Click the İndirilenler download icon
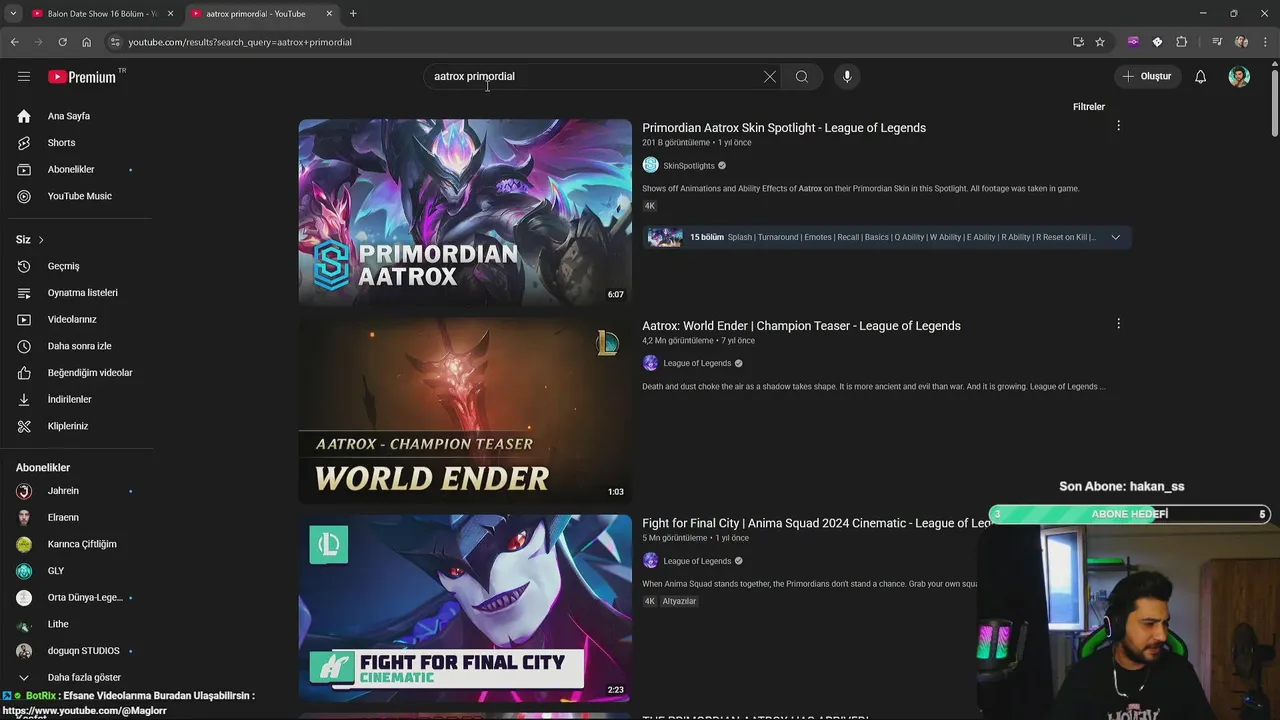Image resolution: width=1280 pixels, height=720 pixels. (x=24, y=400)
